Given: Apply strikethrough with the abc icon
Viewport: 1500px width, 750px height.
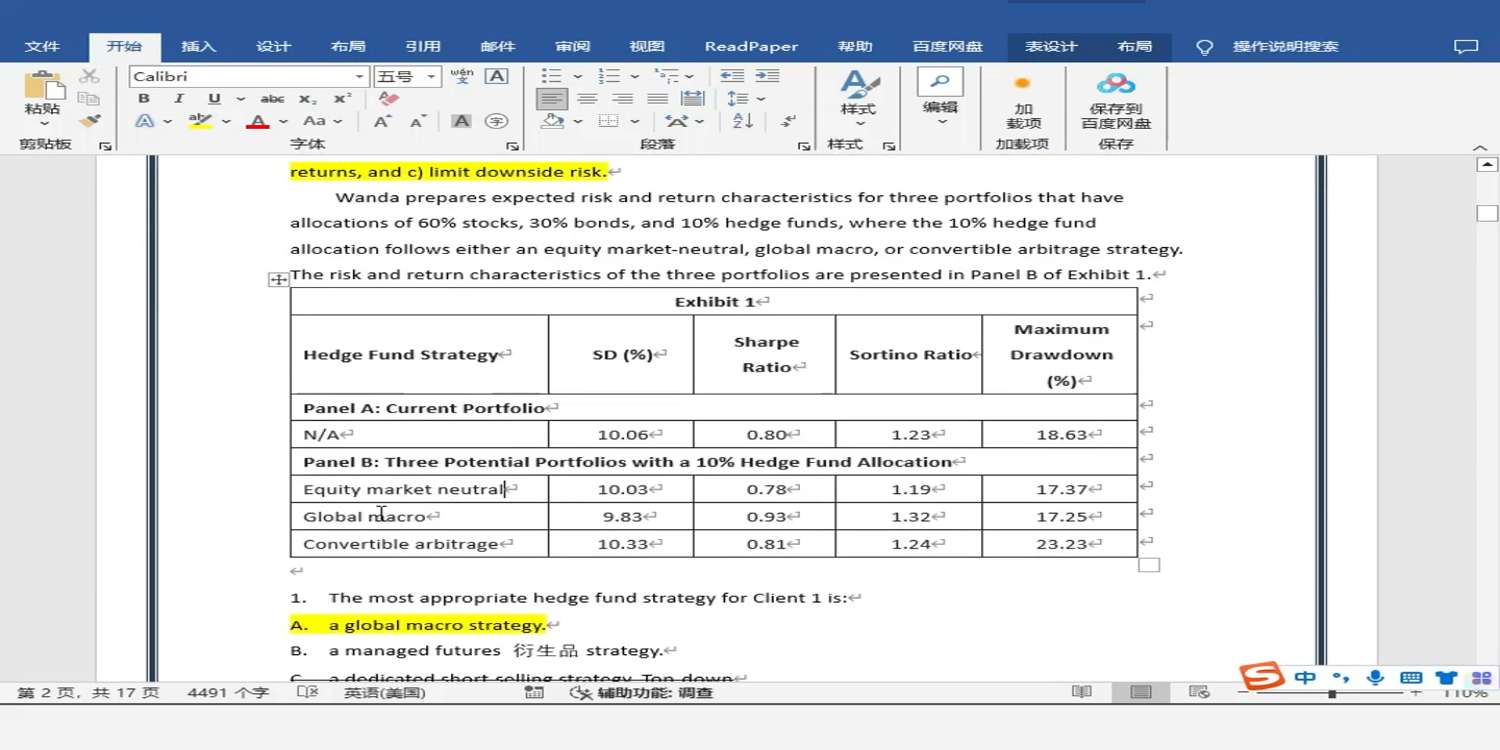Looking at the screenshot, I should tap(272, 99).
